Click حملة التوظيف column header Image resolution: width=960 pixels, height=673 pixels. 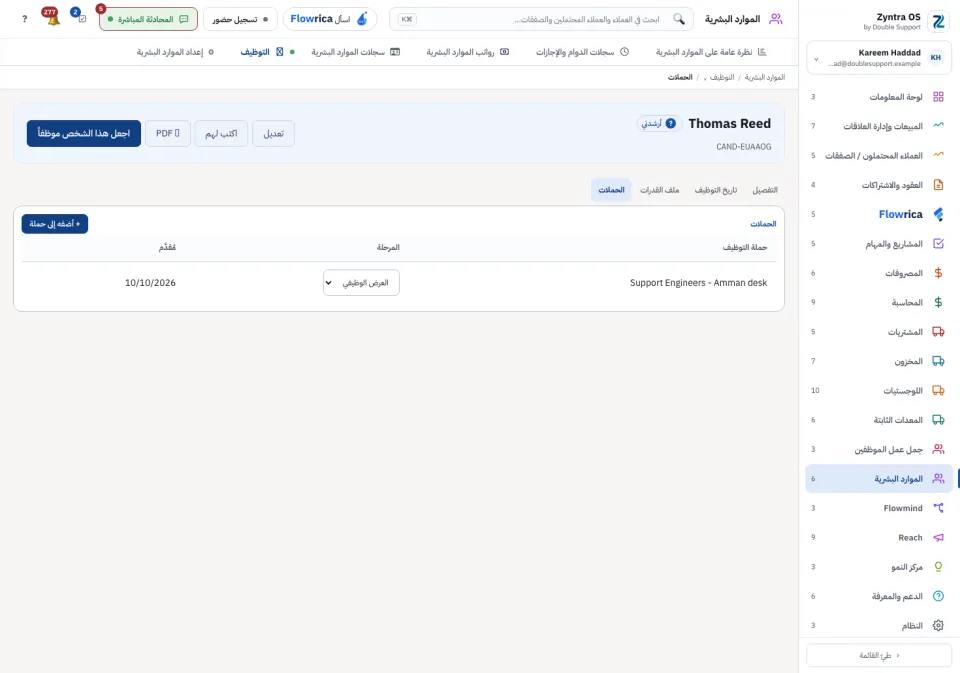tap(744, 247)
